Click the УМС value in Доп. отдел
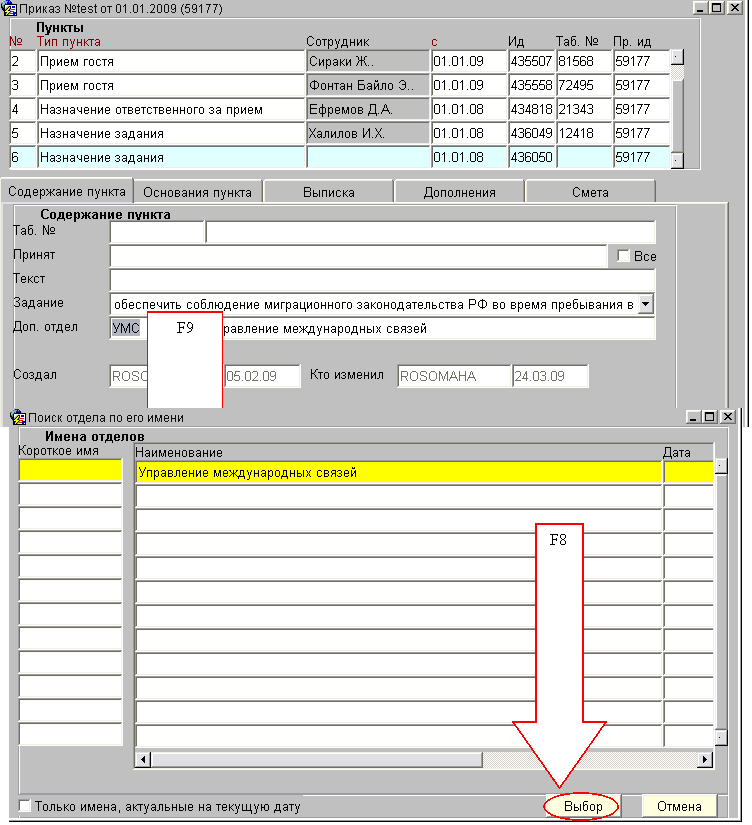Viewport: 752px width, 825px height. (x=126, y=328)
